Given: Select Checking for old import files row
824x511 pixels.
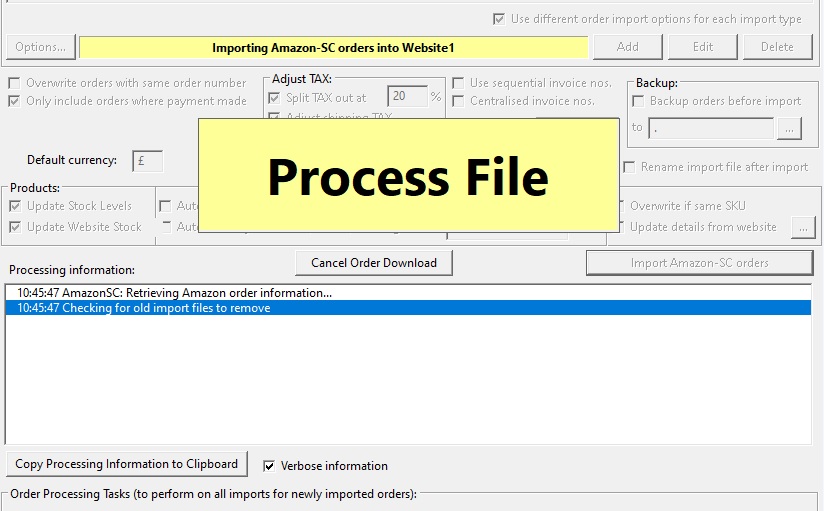Looking at the screenshot, I should [x=408, y=308].
